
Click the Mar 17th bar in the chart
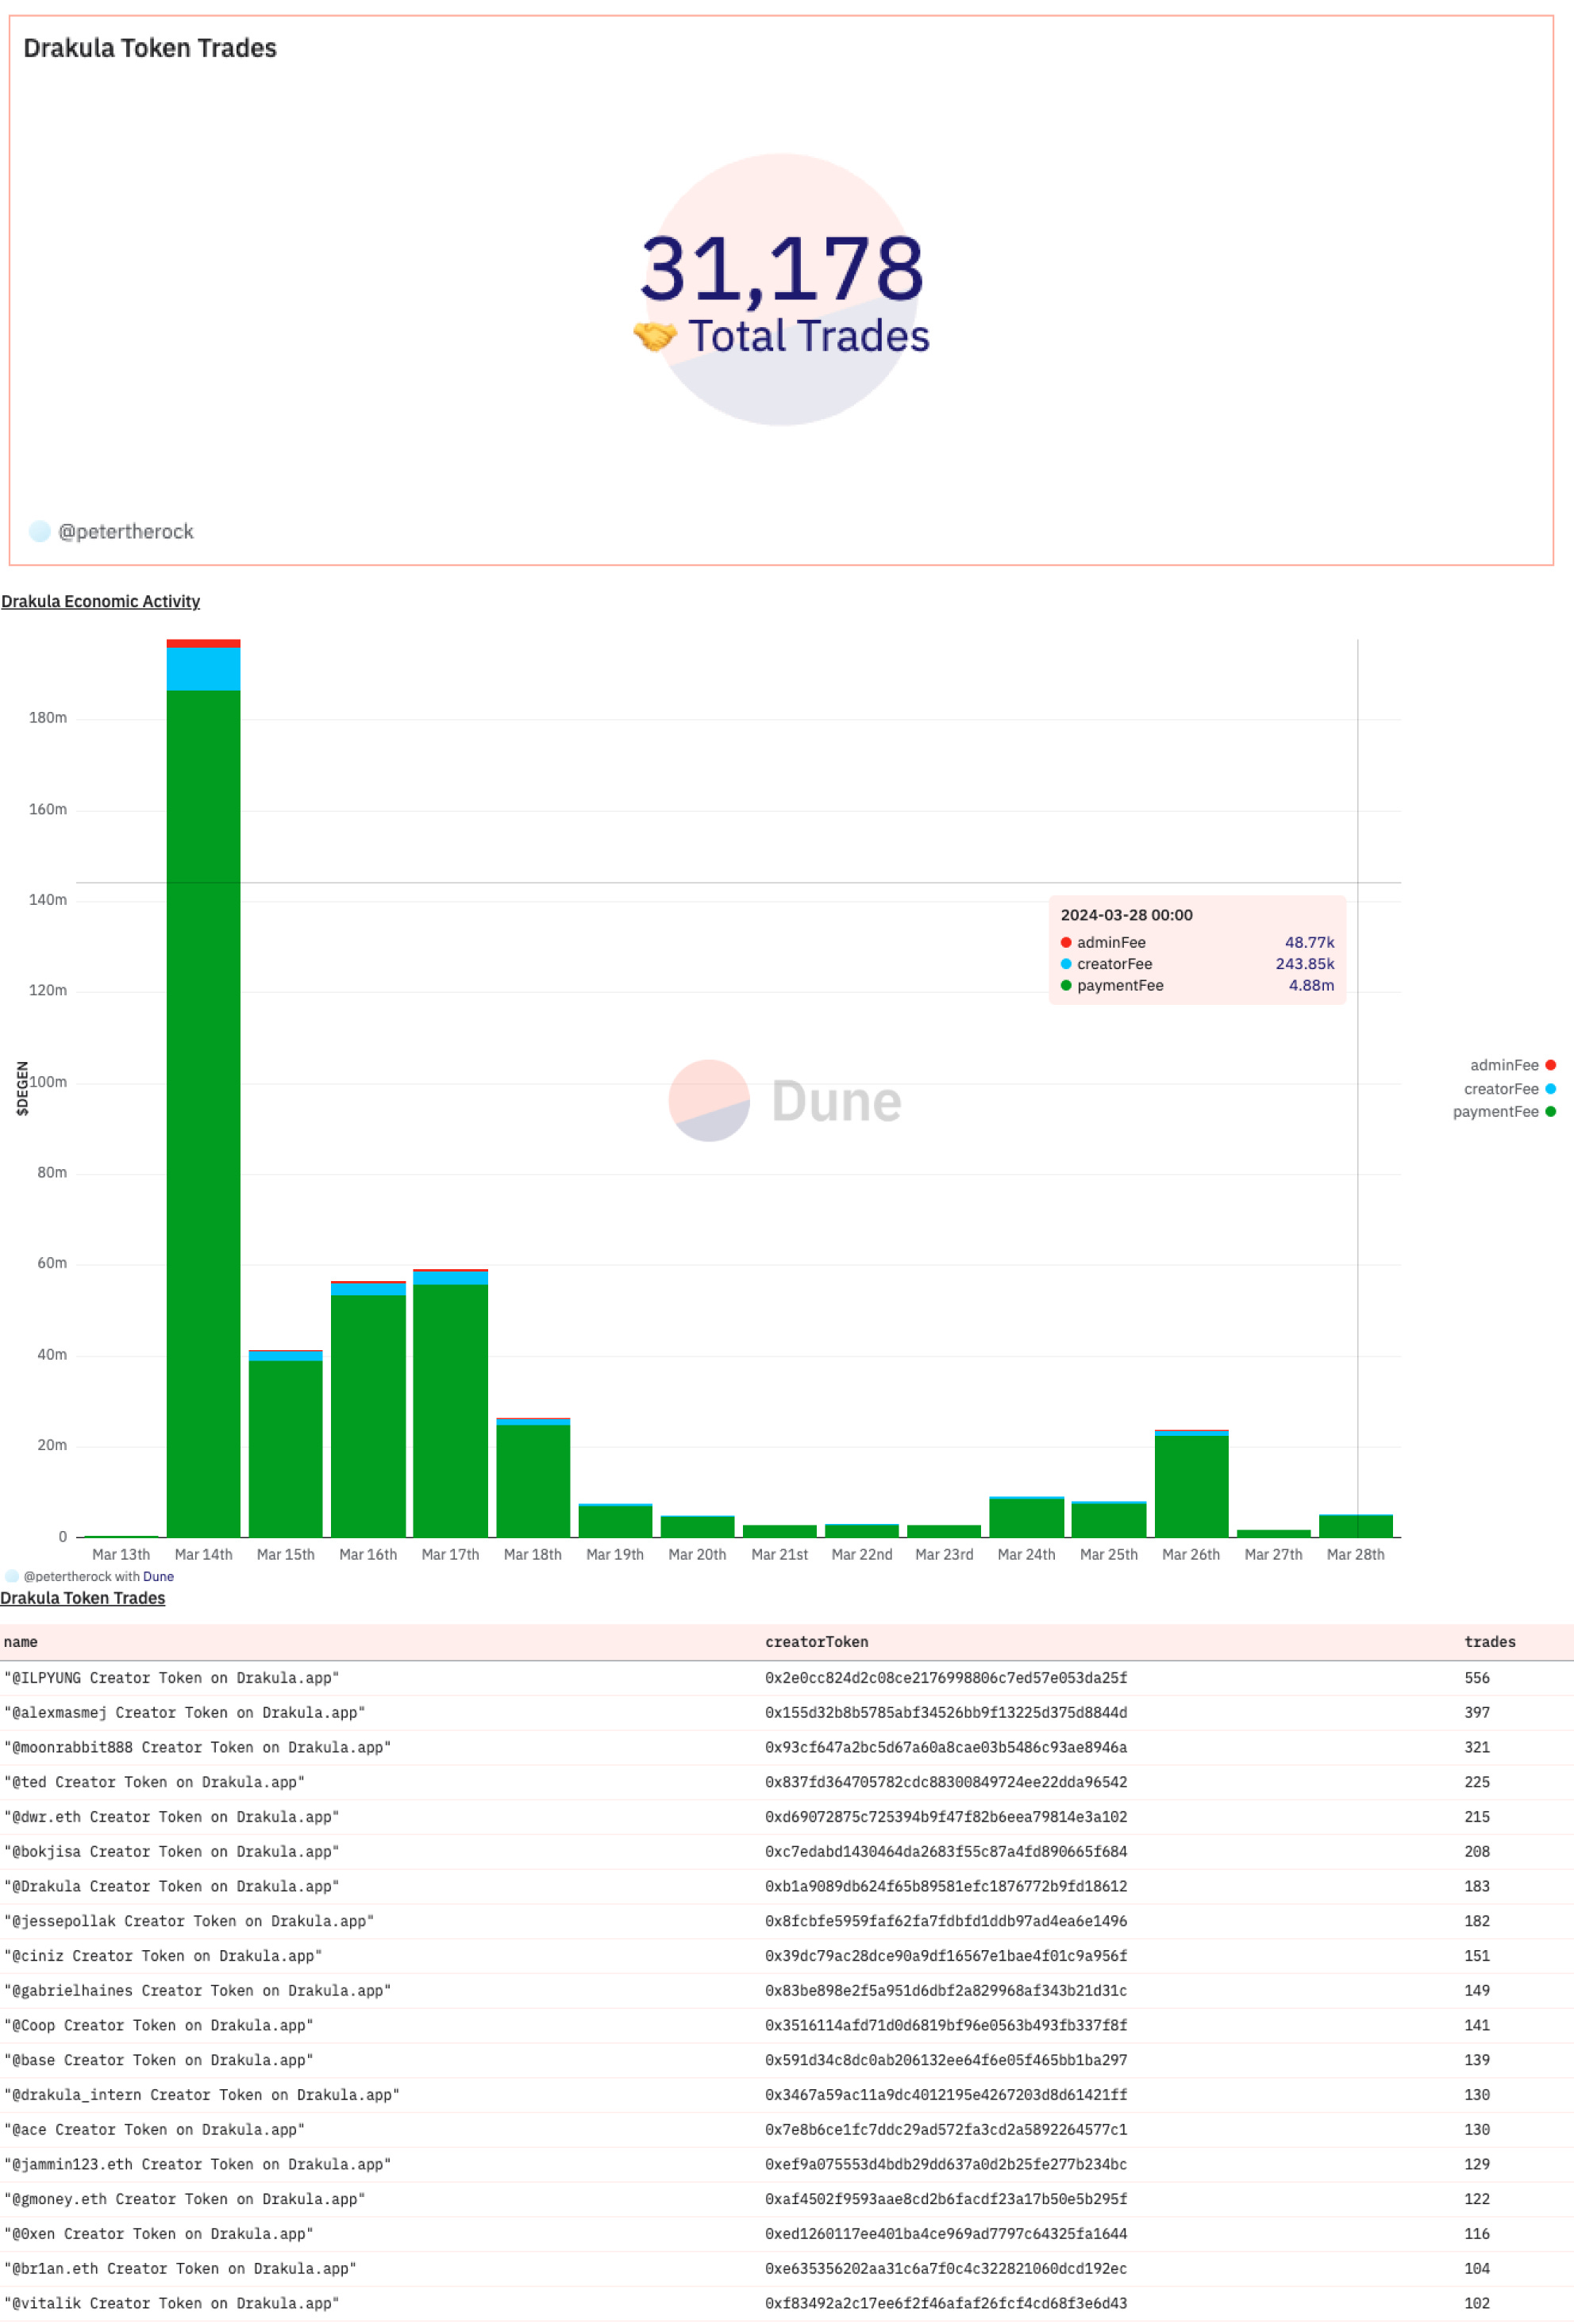click(x=450, y=1403)
